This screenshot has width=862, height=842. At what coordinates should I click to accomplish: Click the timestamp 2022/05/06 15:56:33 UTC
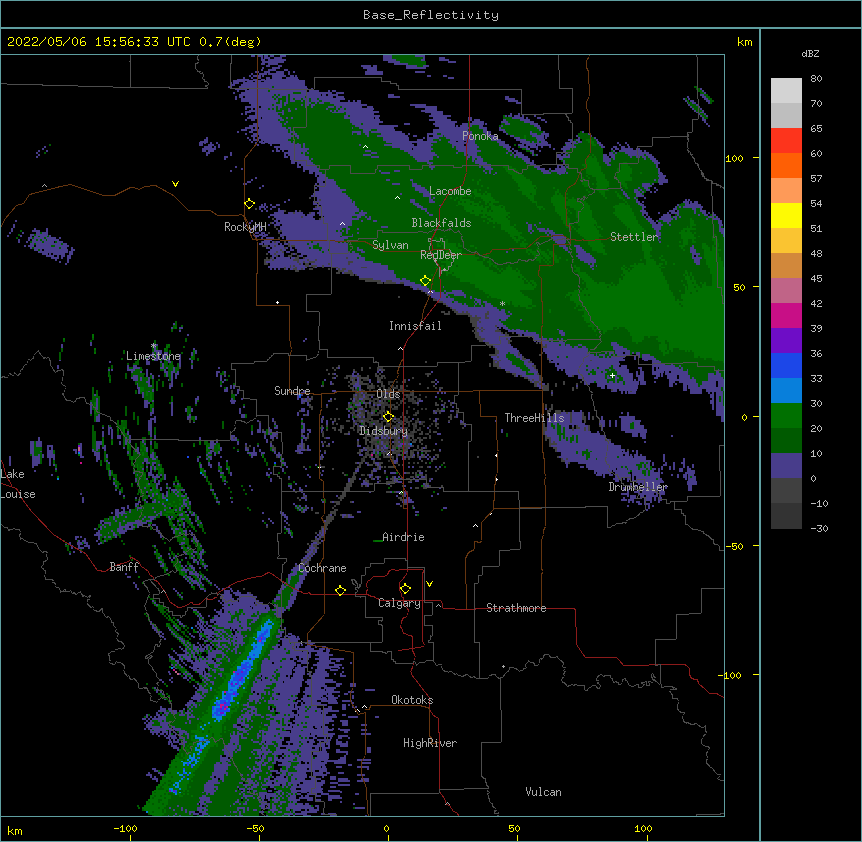point(99,42)
